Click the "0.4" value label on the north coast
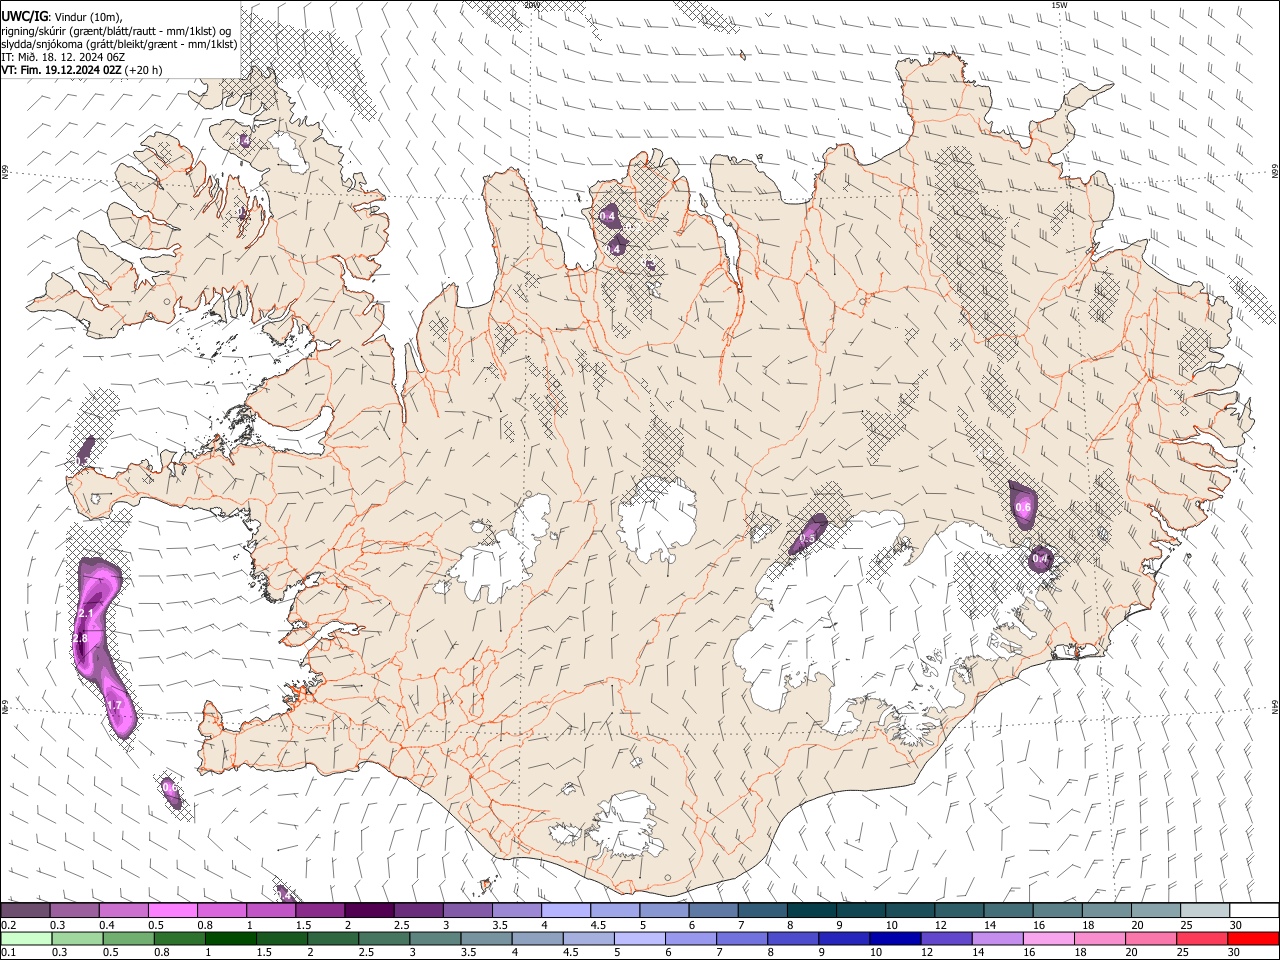 point(607,216)
